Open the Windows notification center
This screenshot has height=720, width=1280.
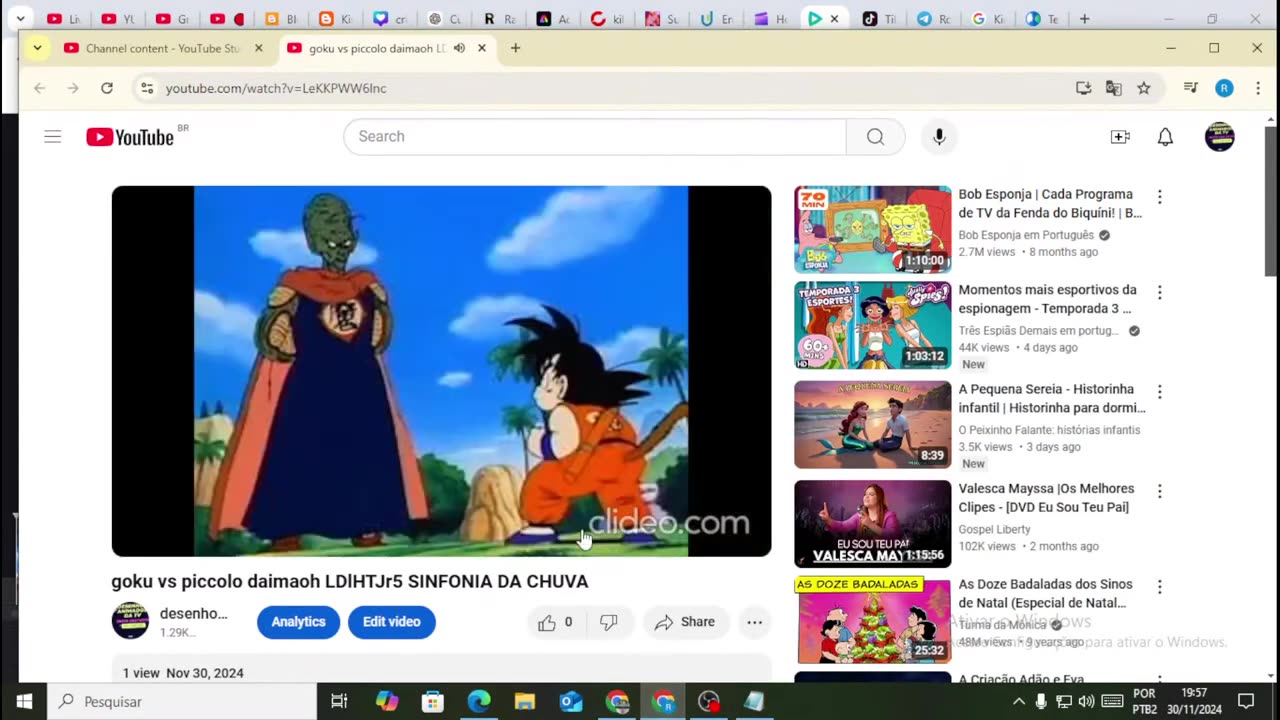point(1246,701)
